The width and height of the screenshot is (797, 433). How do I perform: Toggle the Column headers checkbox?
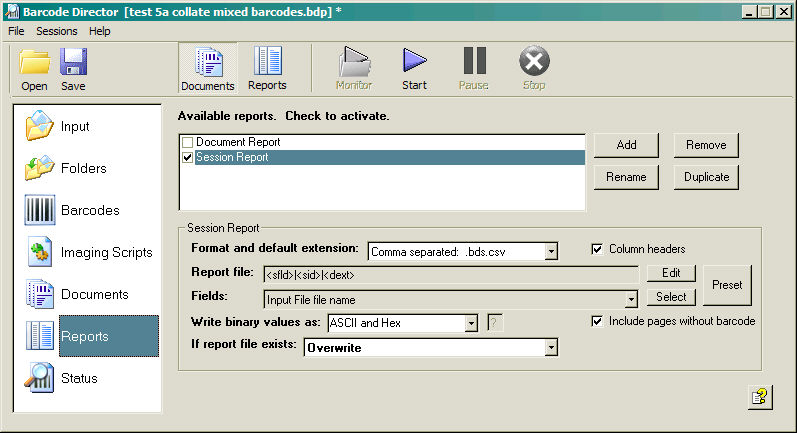click(598, 249)
